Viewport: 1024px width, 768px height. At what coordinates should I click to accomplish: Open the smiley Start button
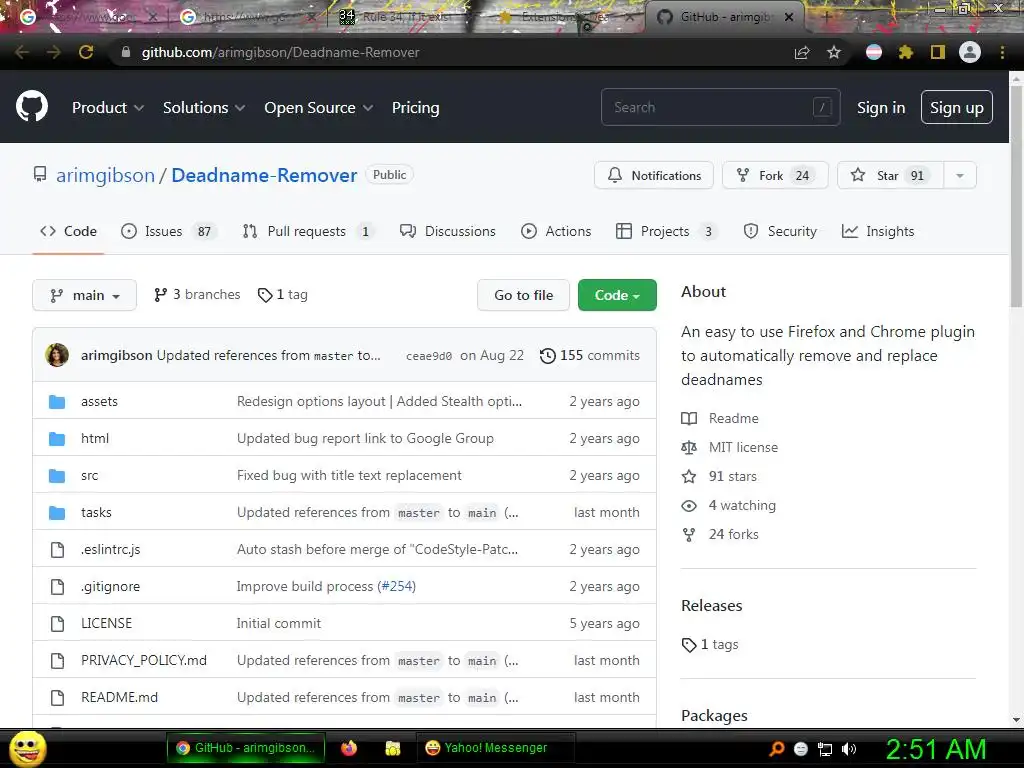28,748
